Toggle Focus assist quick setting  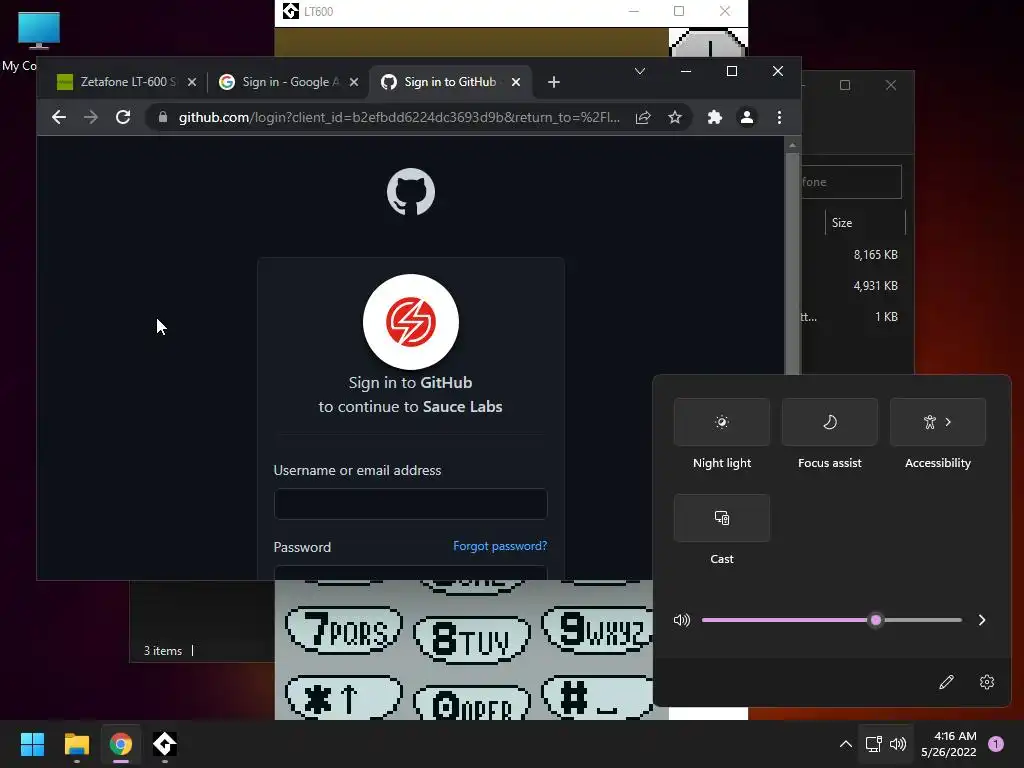click(x=829, y=422)
